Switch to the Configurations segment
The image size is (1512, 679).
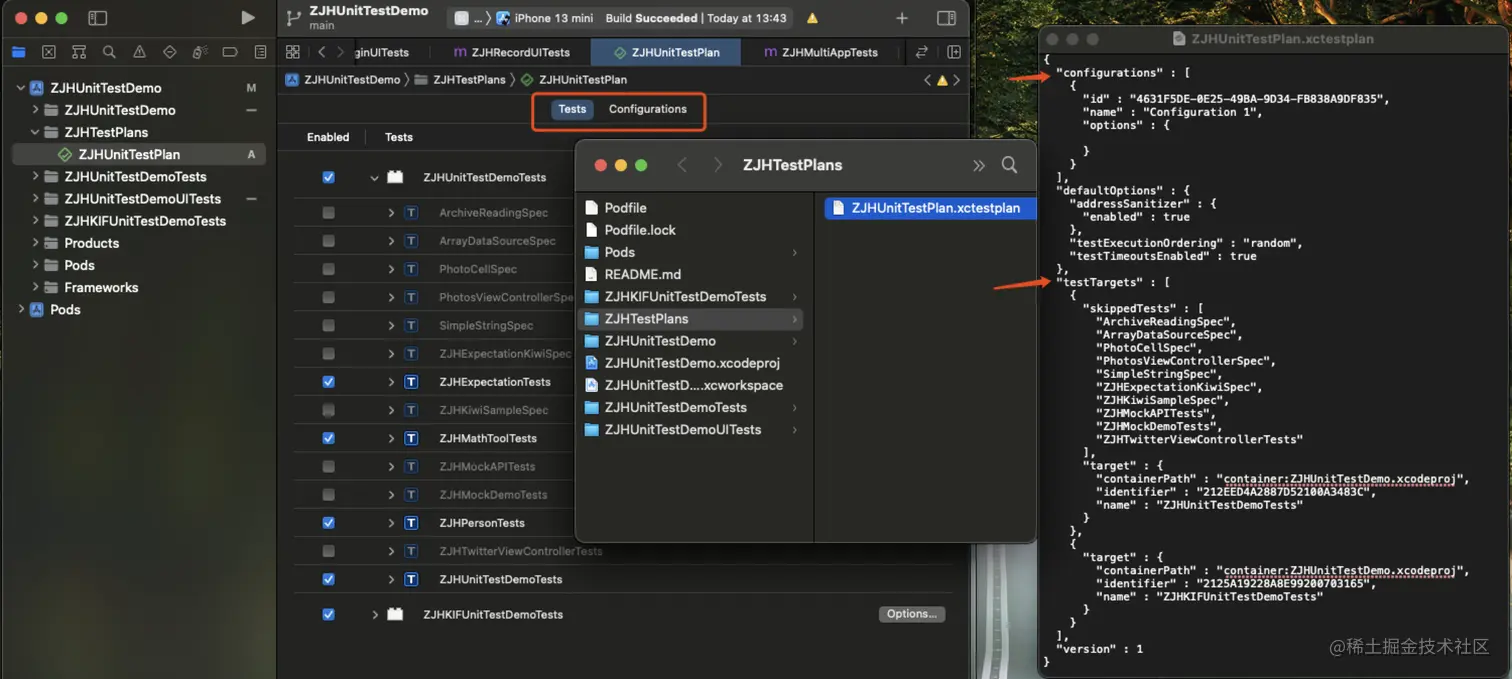pyautogui.click(x=648, y=109)
